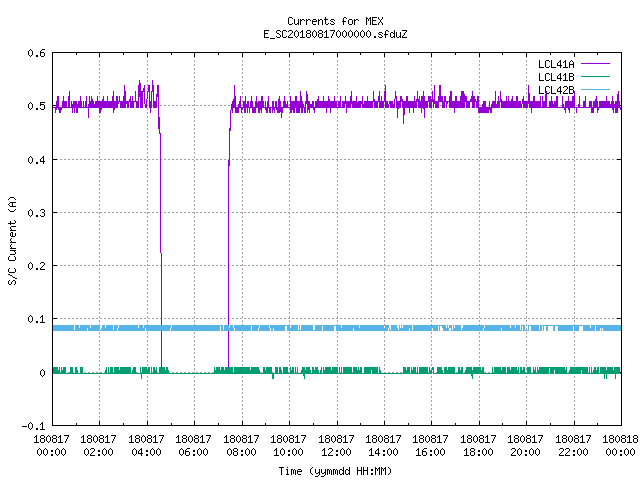This screenshot has width=640, height=480.
Task: Click the green LCL41B trace at 16:00
Action: (x=431, y=370)
